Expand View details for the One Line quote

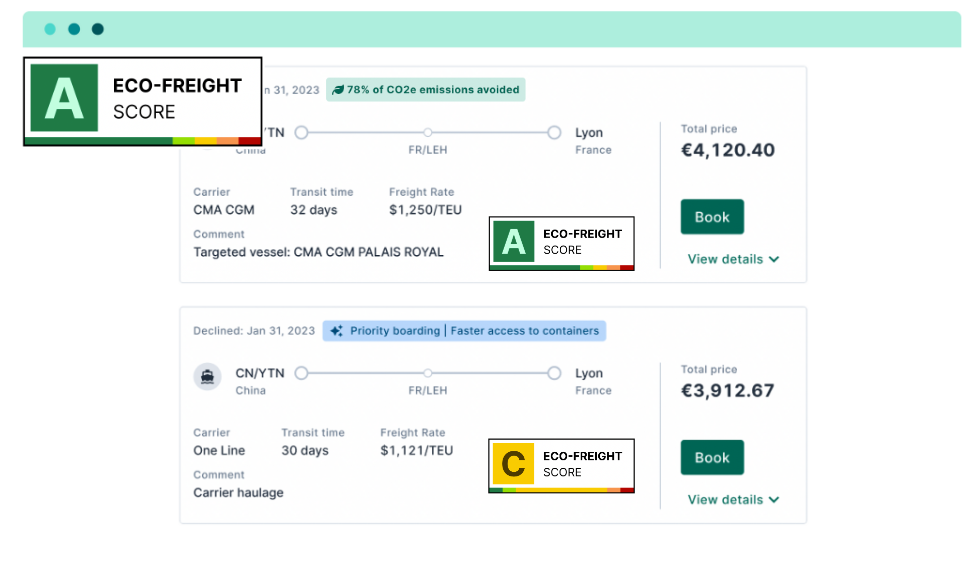click(x=733, y=500)
